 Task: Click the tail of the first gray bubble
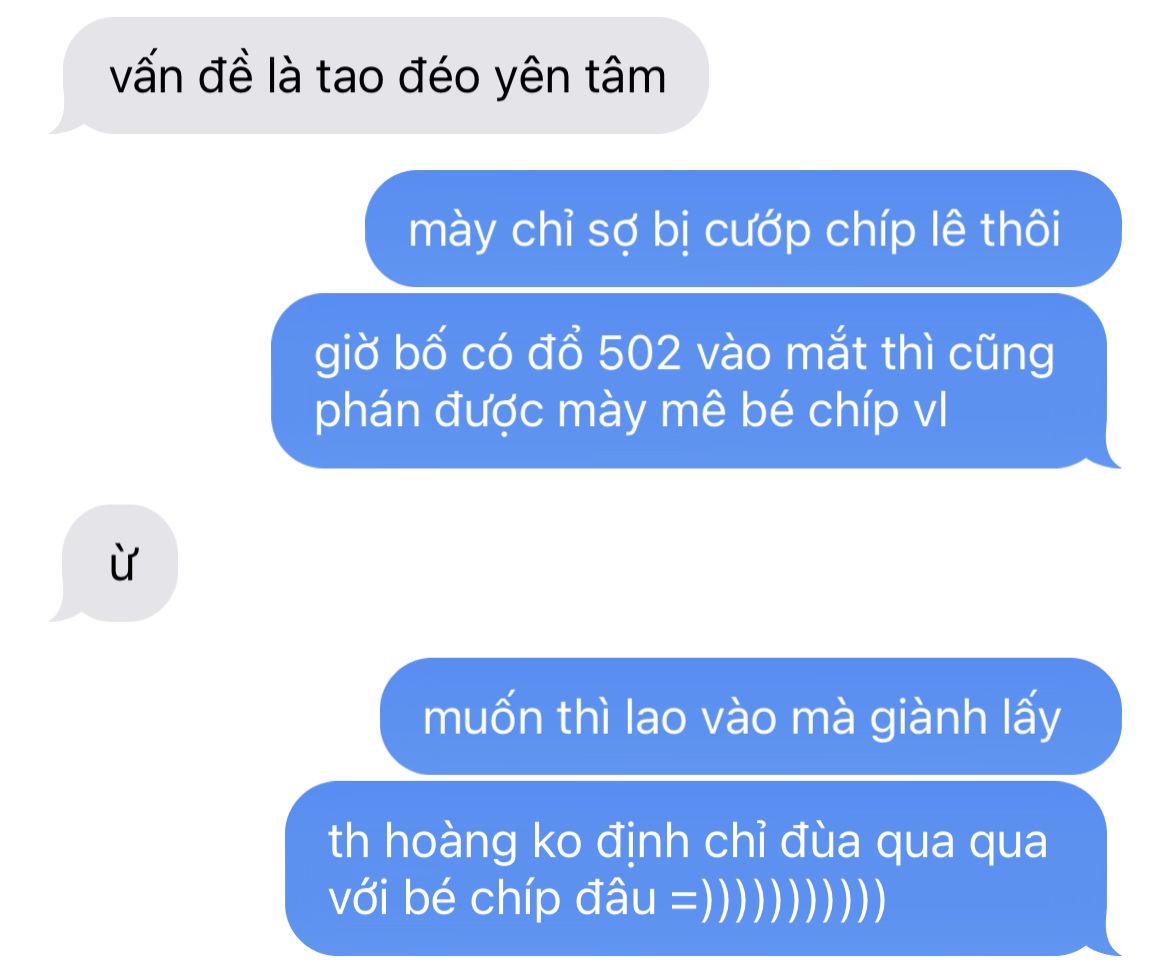[x=63, y=125]
